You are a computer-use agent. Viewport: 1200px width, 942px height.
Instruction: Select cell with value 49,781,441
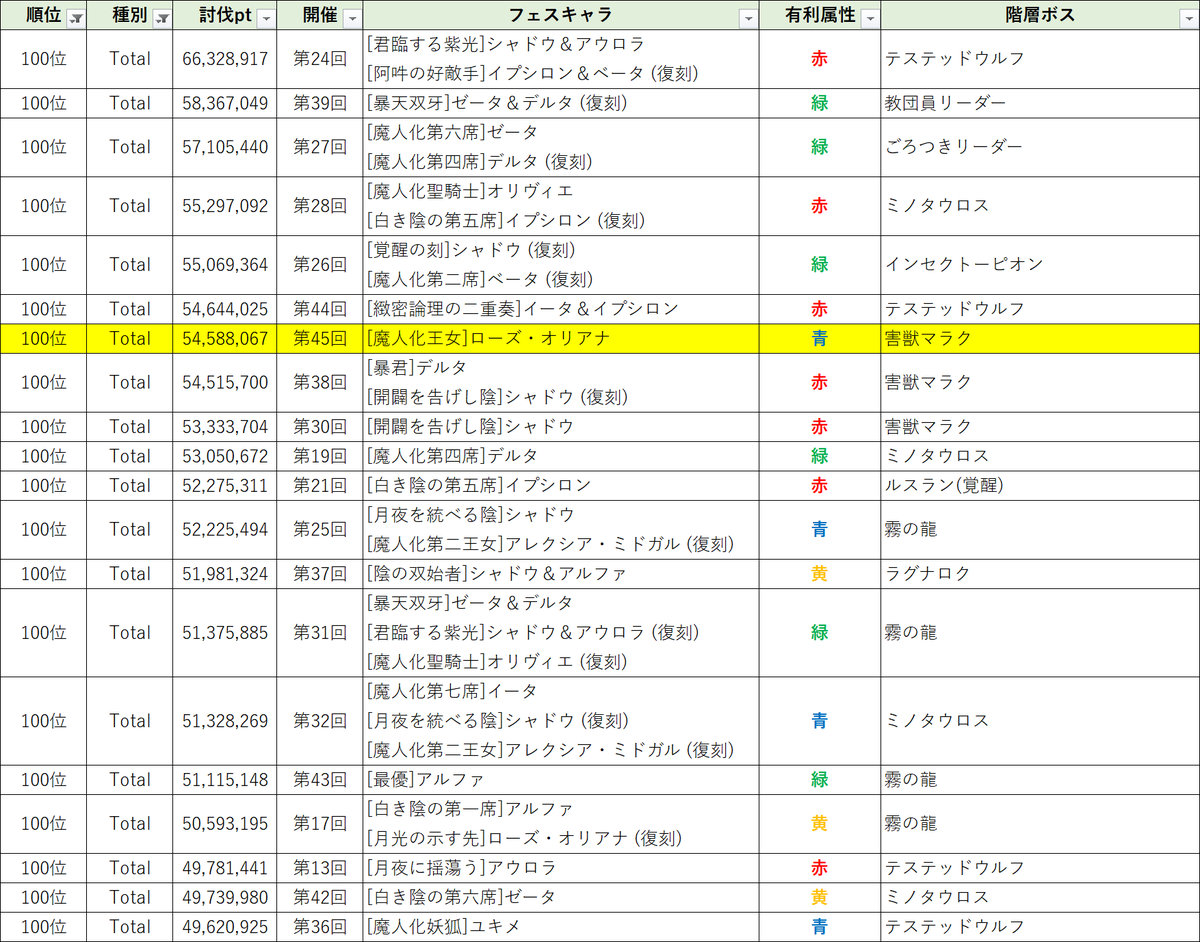pos(225,867)
